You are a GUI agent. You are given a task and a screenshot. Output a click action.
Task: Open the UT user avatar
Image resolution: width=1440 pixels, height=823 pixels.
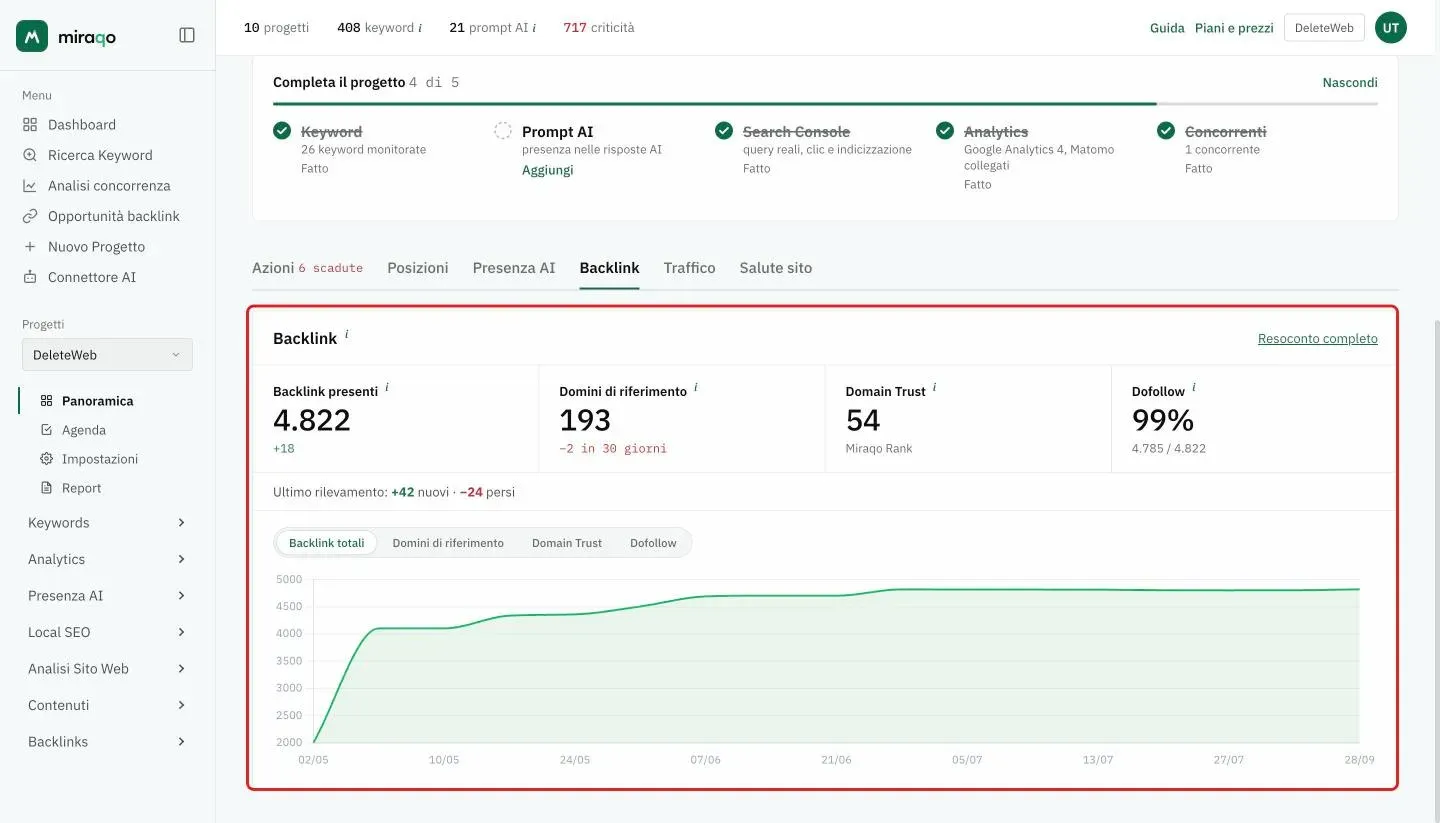click(x=1391, y=28)
